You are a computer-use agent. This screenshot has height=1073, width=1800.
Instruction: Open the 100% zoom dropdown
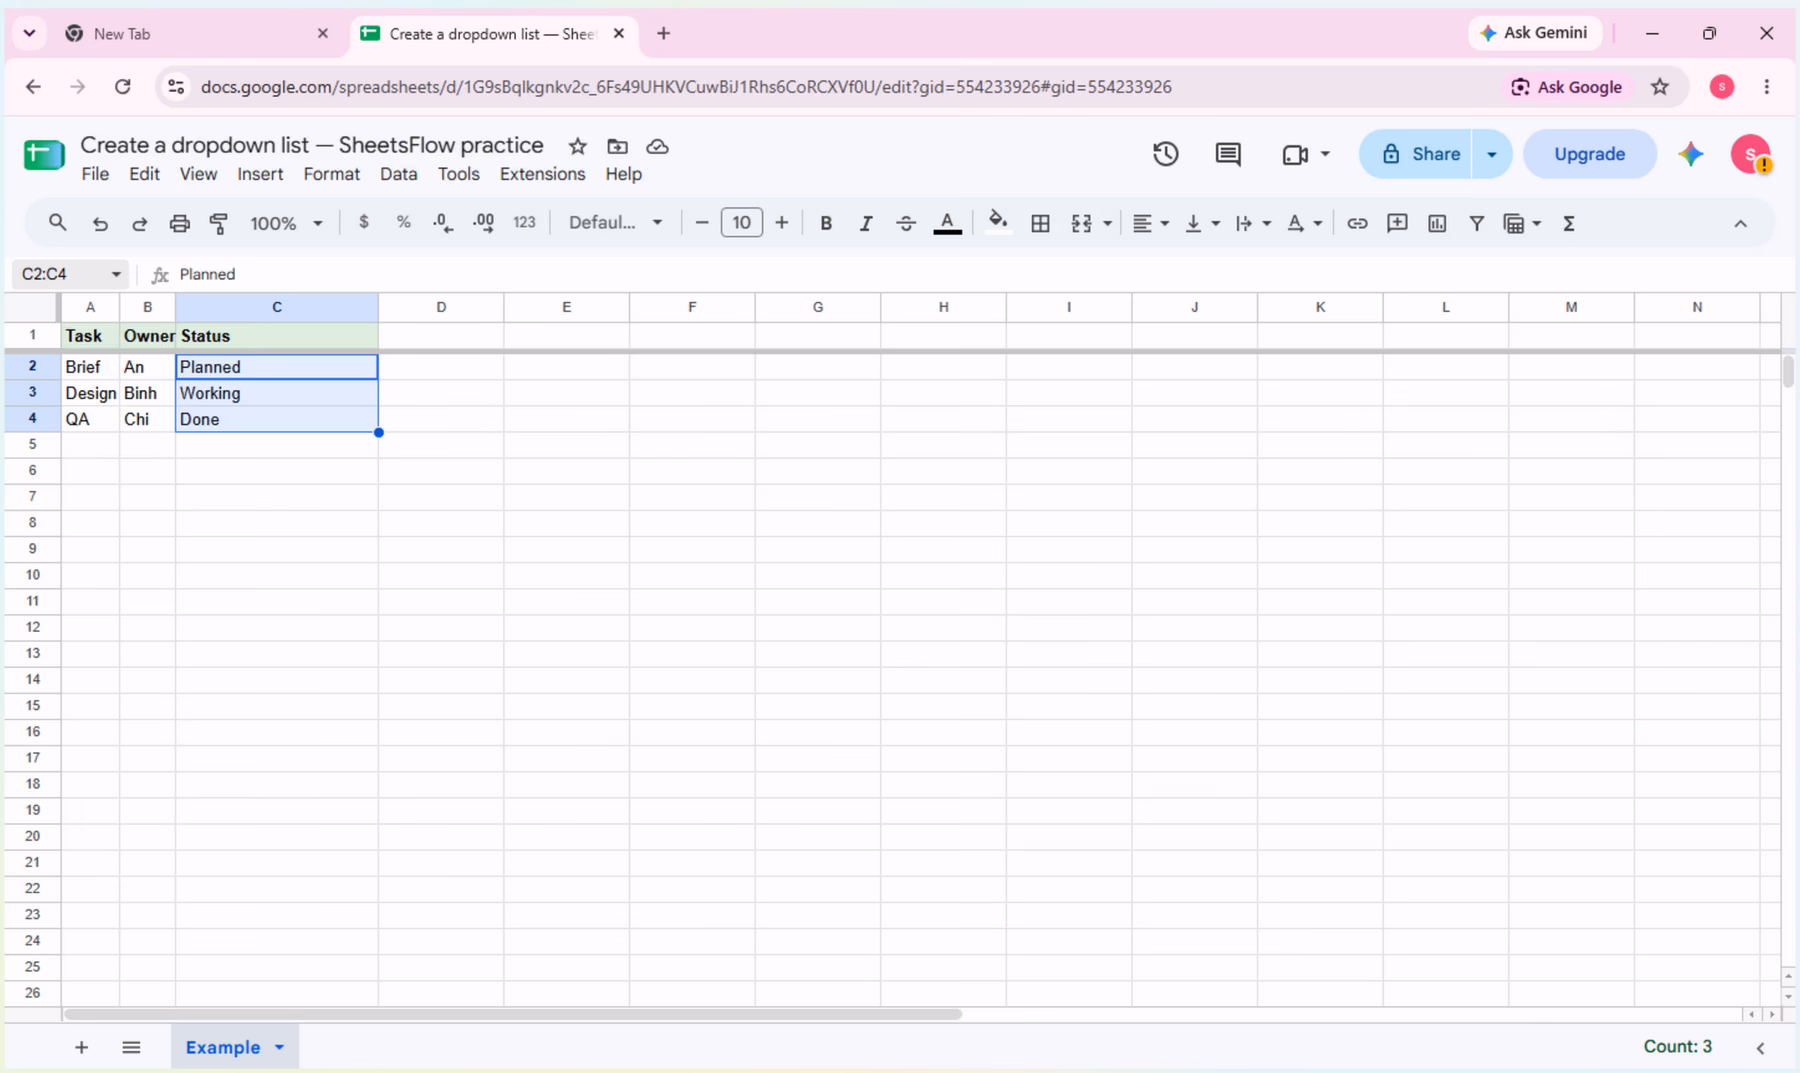[x=286, y=223]
